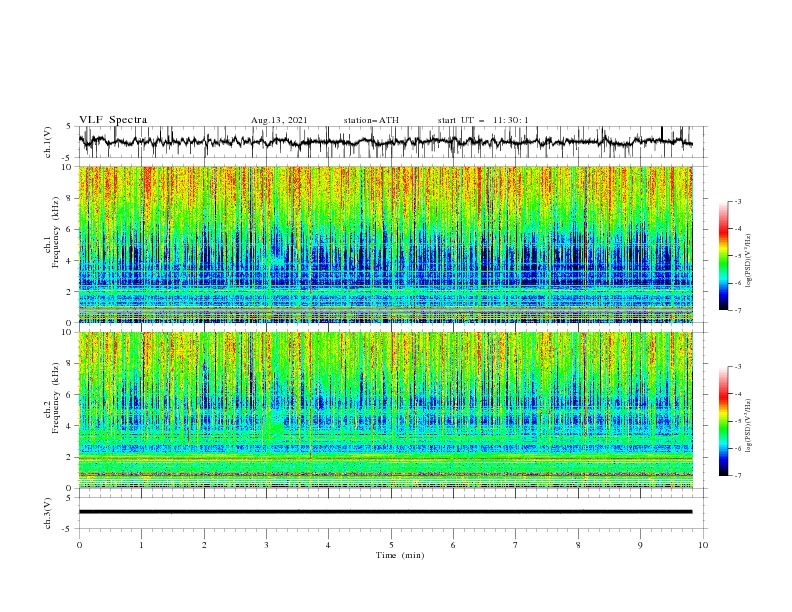This screenshot has height=612, width=792.
Task: Click the thick black ch.3 voltage trace
Action: (385, 512)
